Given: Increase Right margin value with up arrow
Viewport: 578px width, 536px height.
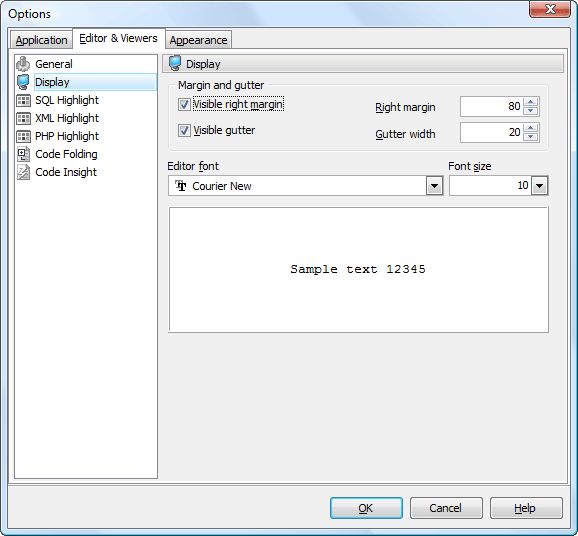Looking at the screenshot, I should (530, 102).
